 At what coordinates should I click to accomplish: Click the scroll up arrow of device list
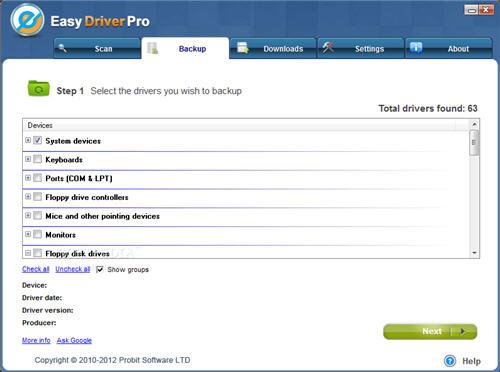(474, 125)
